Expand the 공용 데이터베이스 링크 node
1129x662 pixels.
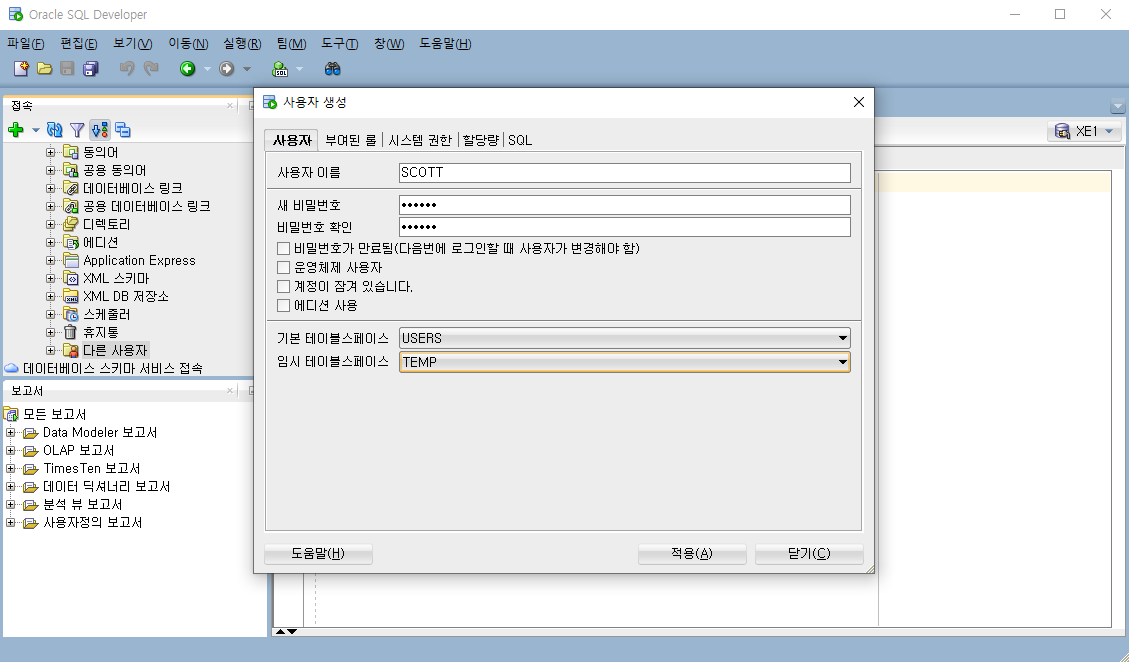click(50, 206)
